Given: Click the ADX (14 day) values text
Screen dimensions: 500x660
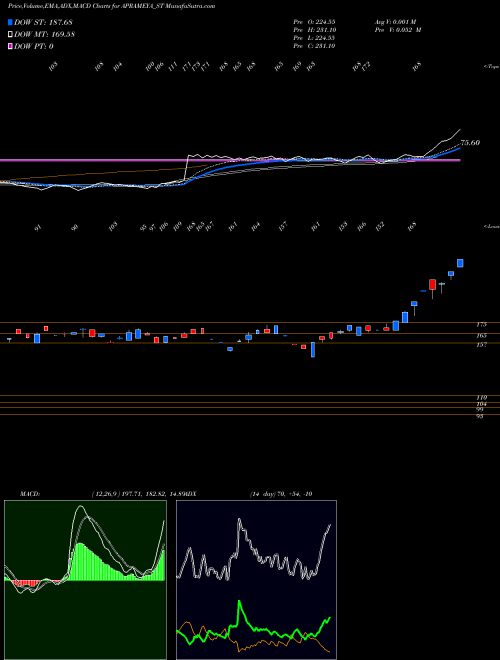Looking at the screenshot, I should (x=280, y=494).
